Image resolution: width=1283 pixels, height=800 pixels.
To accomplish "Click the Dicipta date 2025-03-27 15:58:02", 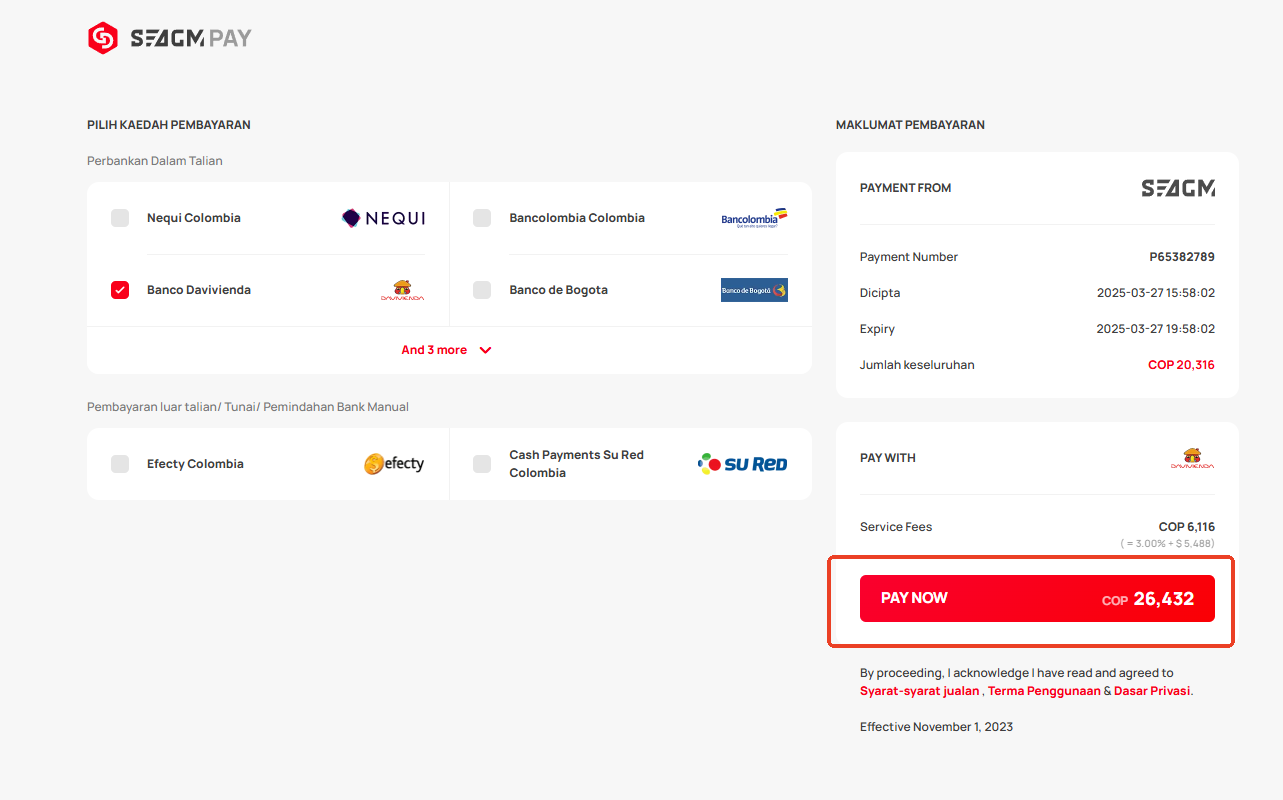I will pos(1156,293).
